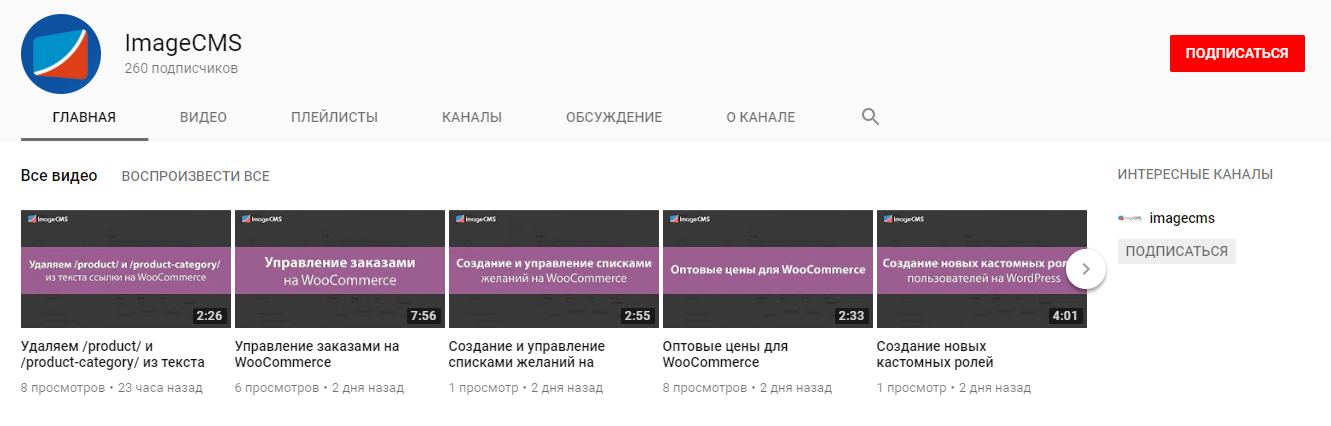Click the ImageCMS channel title
This screenshot has width=1331, height=426.
pyautogui.click(x=183, y=44)
